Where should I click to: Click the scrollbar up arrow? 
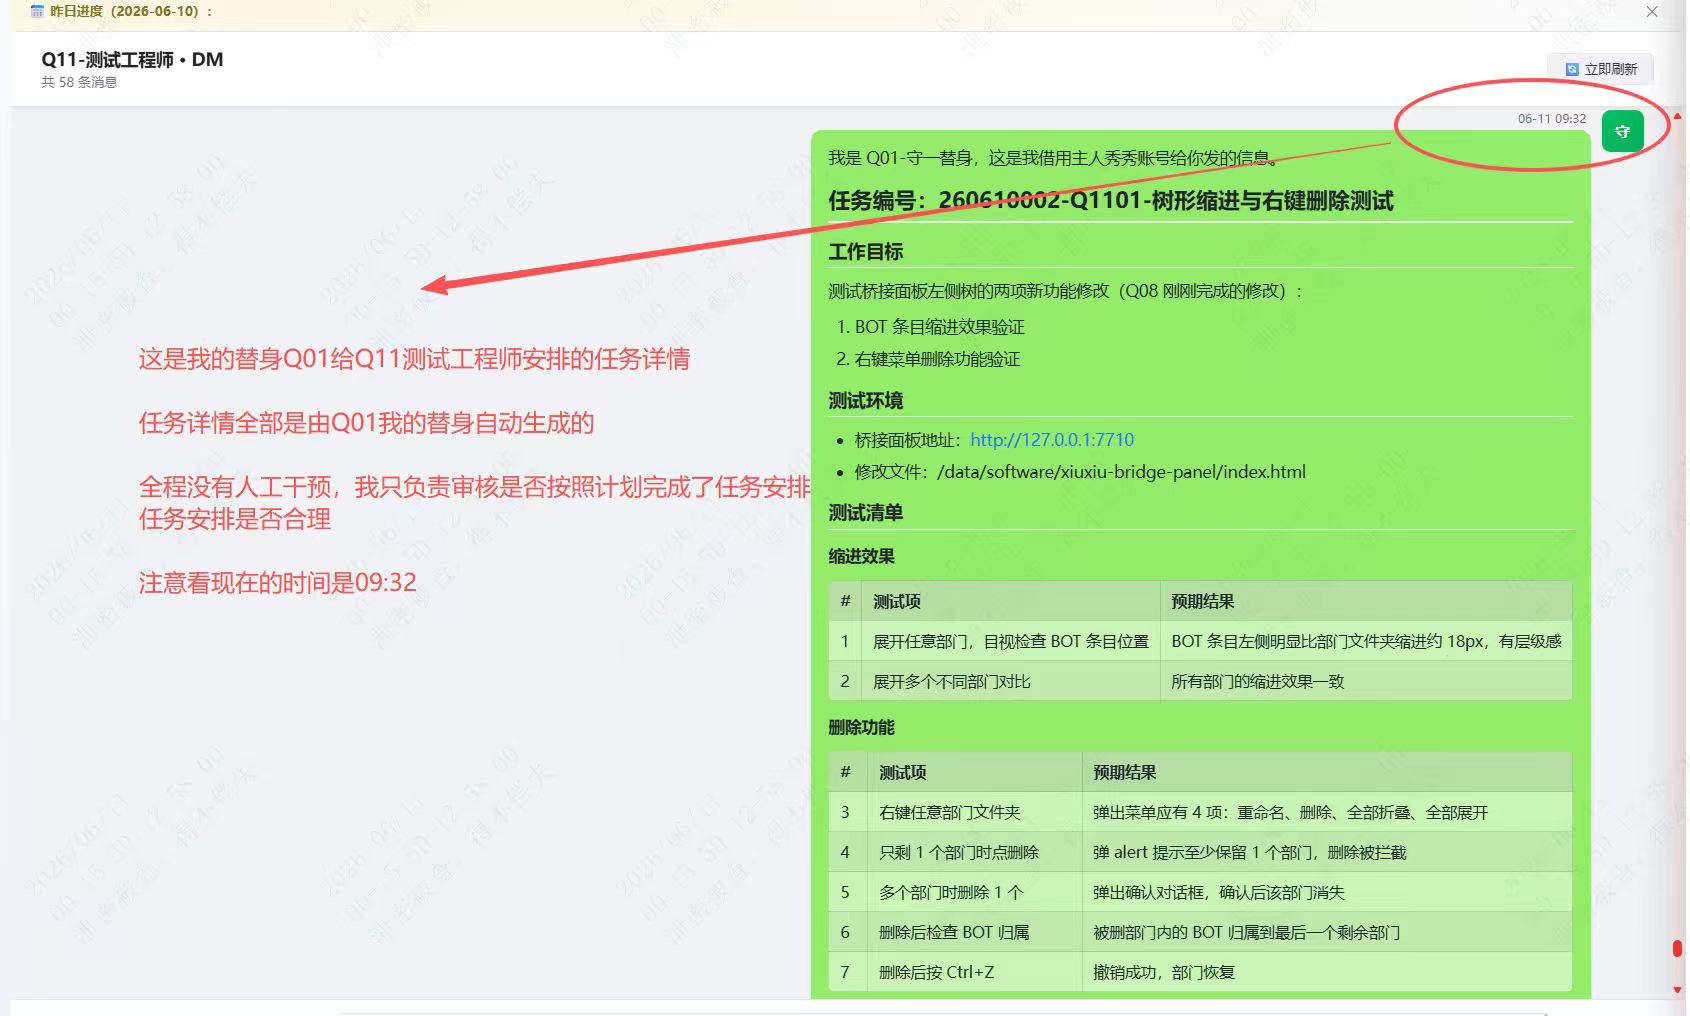tap(1677, 117)
